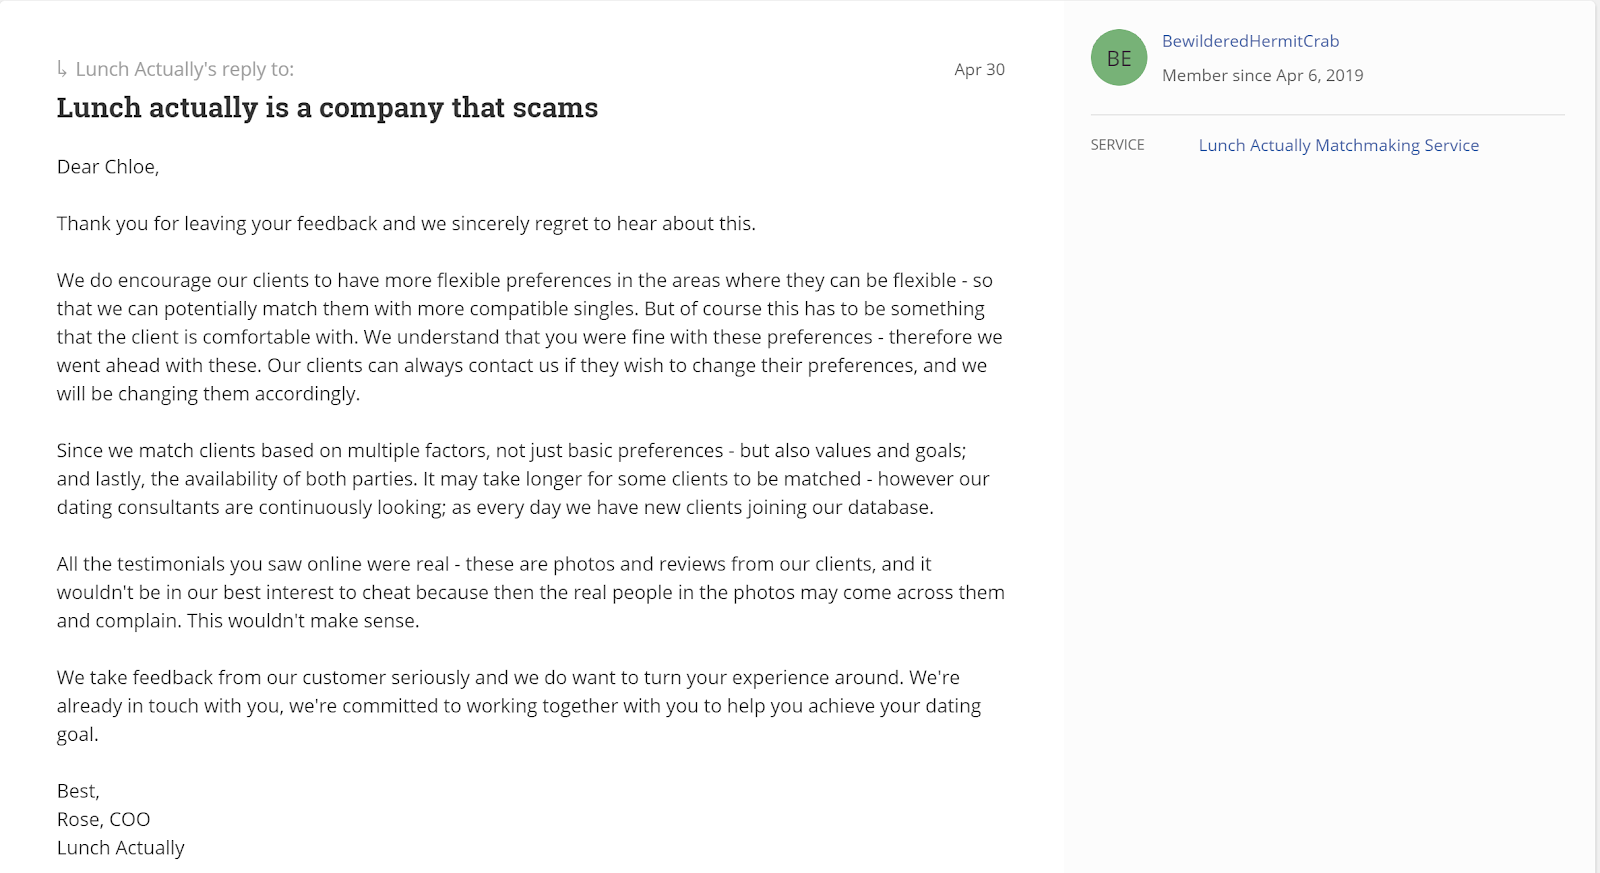Click the green BE avatar circle

click(x=1119, y=58)
